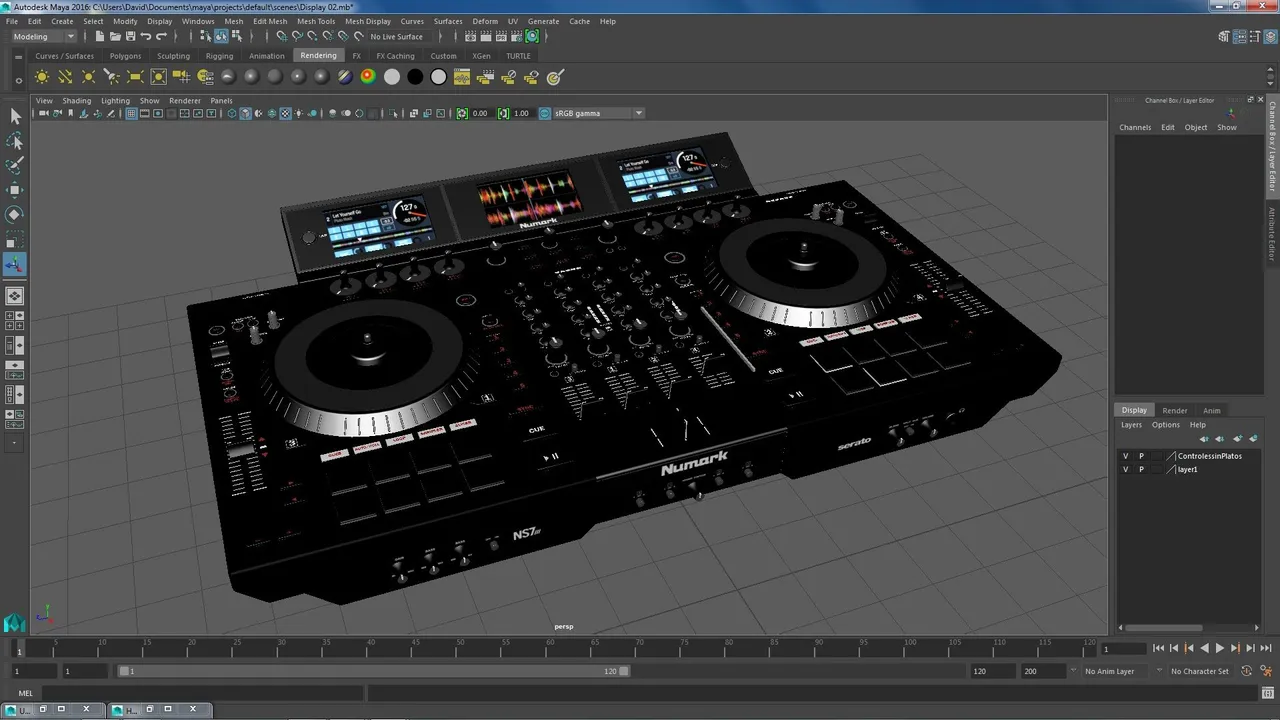Switch to the Anim layer tab

[1212, 410]
